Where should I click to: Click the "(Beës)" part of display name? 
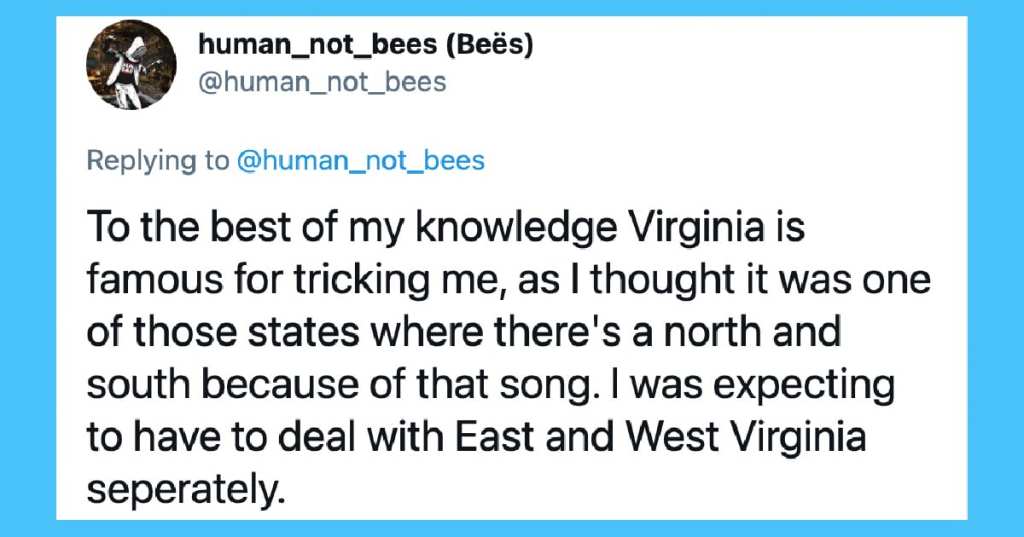point(490,44)
